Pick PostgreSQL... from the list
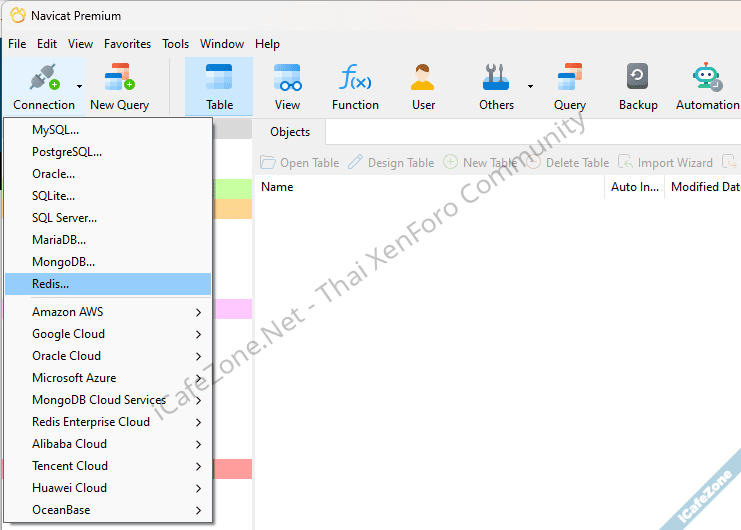This screenshot has height=530, width=741. pos(66,152)
